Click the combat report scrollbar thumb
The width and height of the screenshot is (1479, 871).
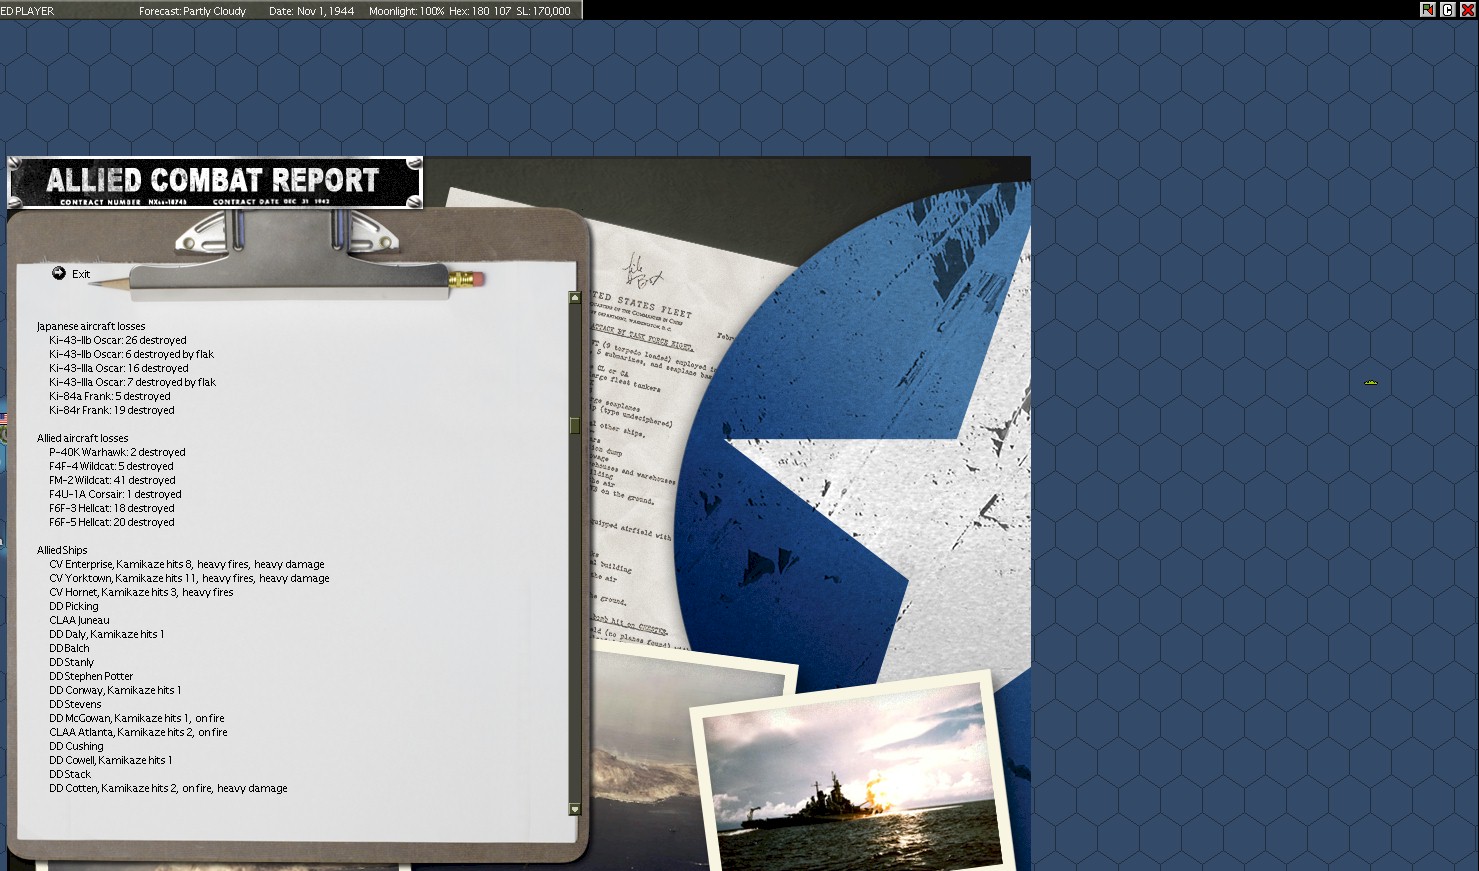(575, 426)
